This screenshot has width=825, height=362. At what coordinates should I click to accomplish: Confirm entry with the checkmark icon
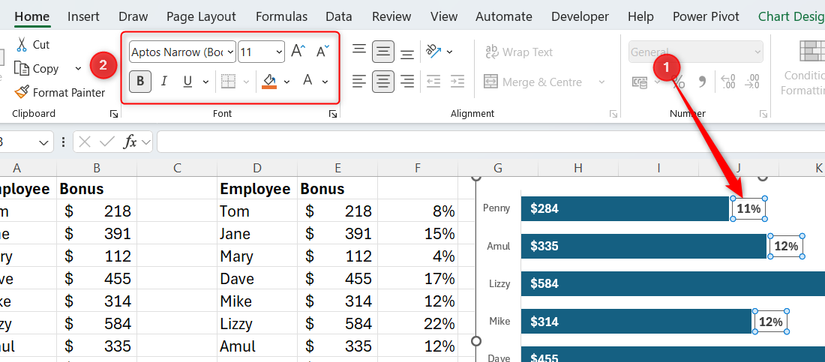107,142
